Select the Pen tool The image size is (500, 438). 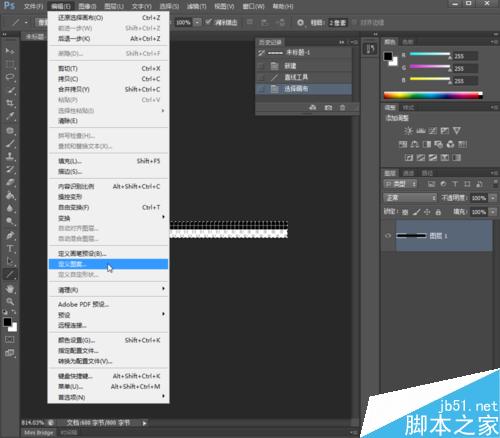pos(10,235)
